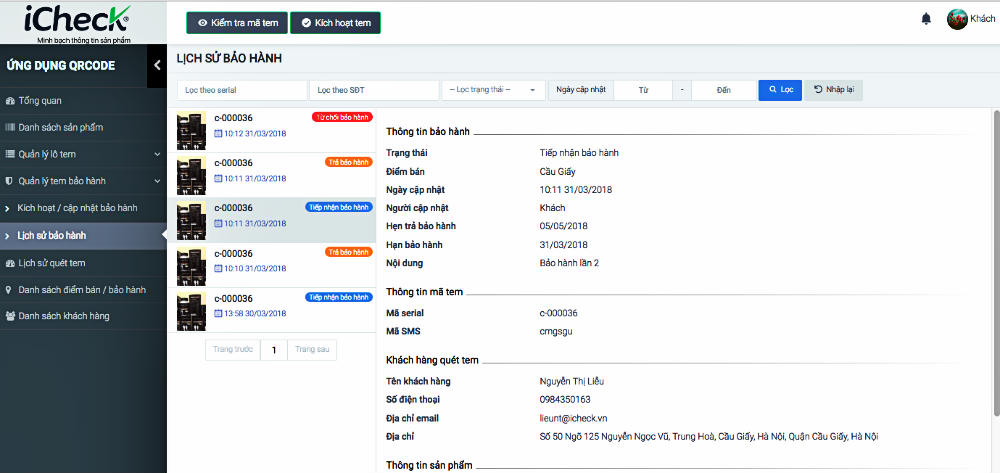Open the Khách user avatar menu
The width and height of the screenshot is (1000, 473).
[957, 19]
